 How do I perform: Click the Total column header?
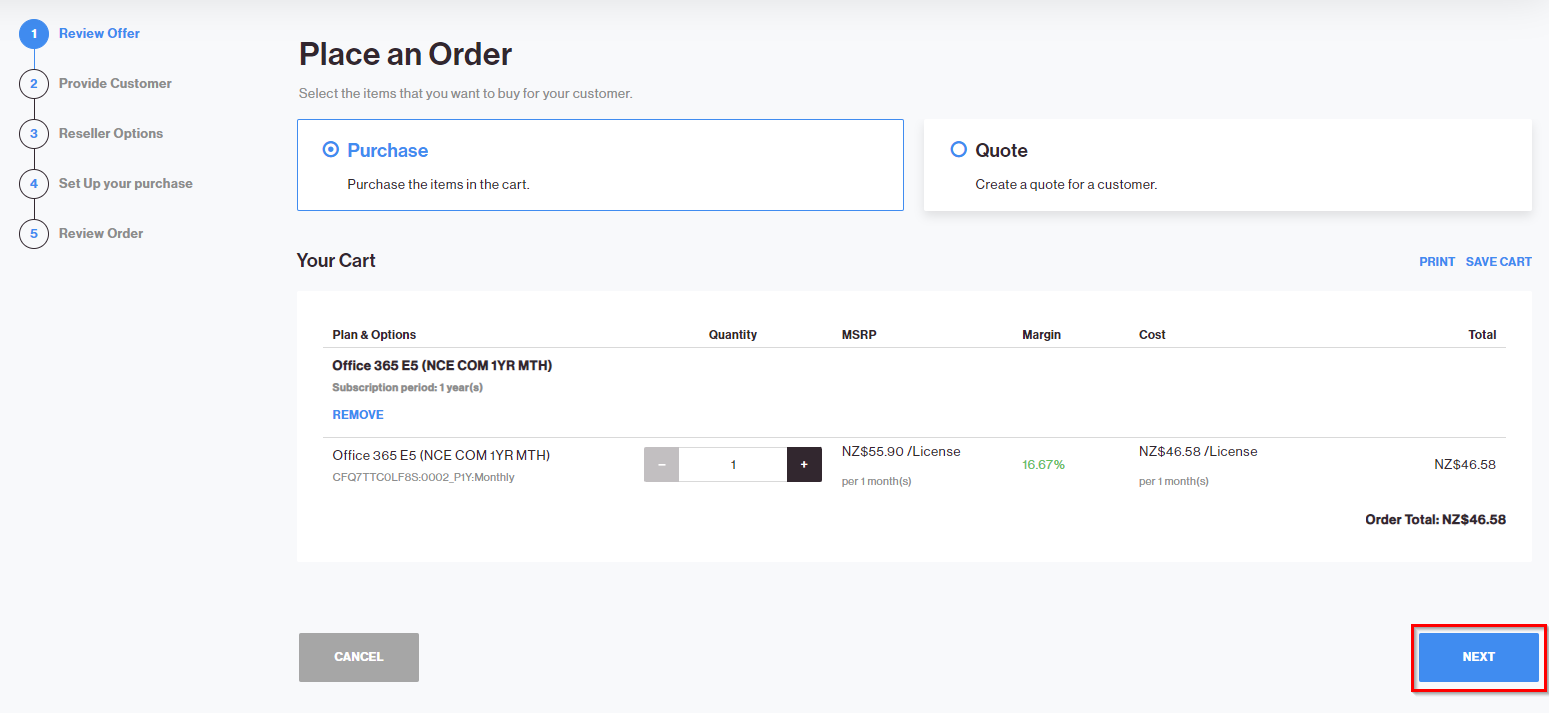[1482, 335]
